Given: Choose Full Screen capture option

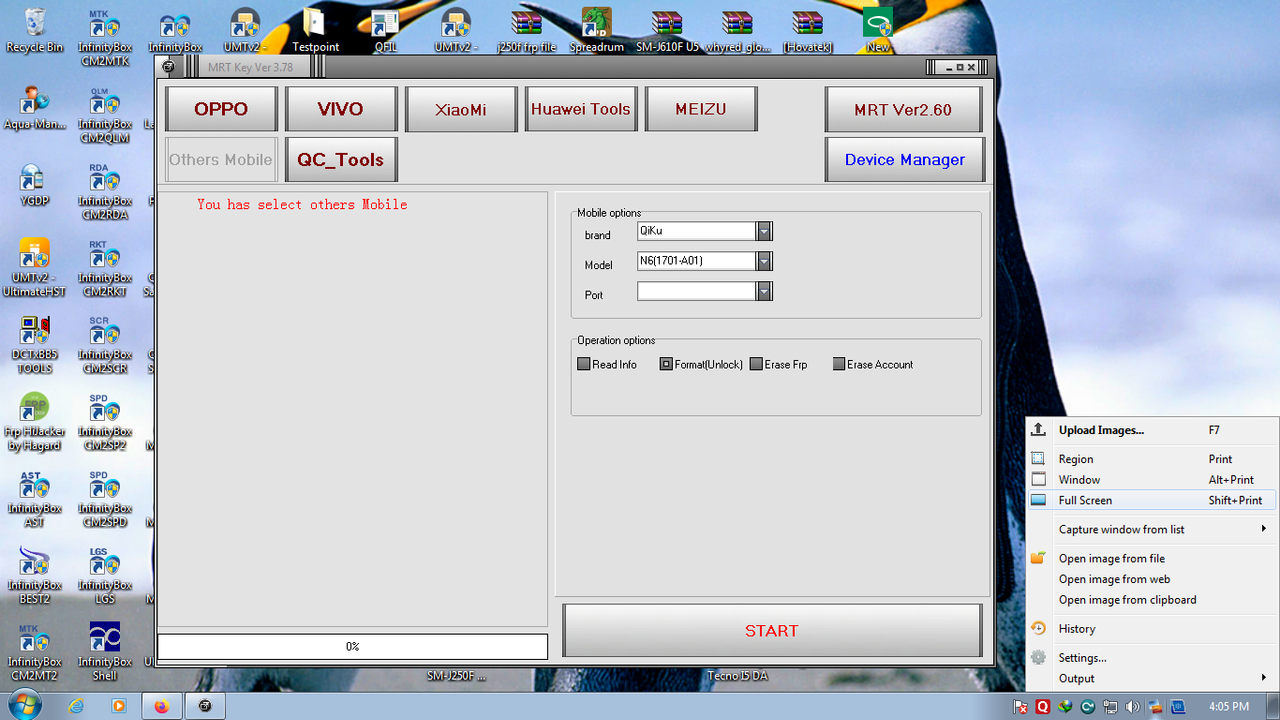Looking at the screenshot, I should pos(1153,500).
